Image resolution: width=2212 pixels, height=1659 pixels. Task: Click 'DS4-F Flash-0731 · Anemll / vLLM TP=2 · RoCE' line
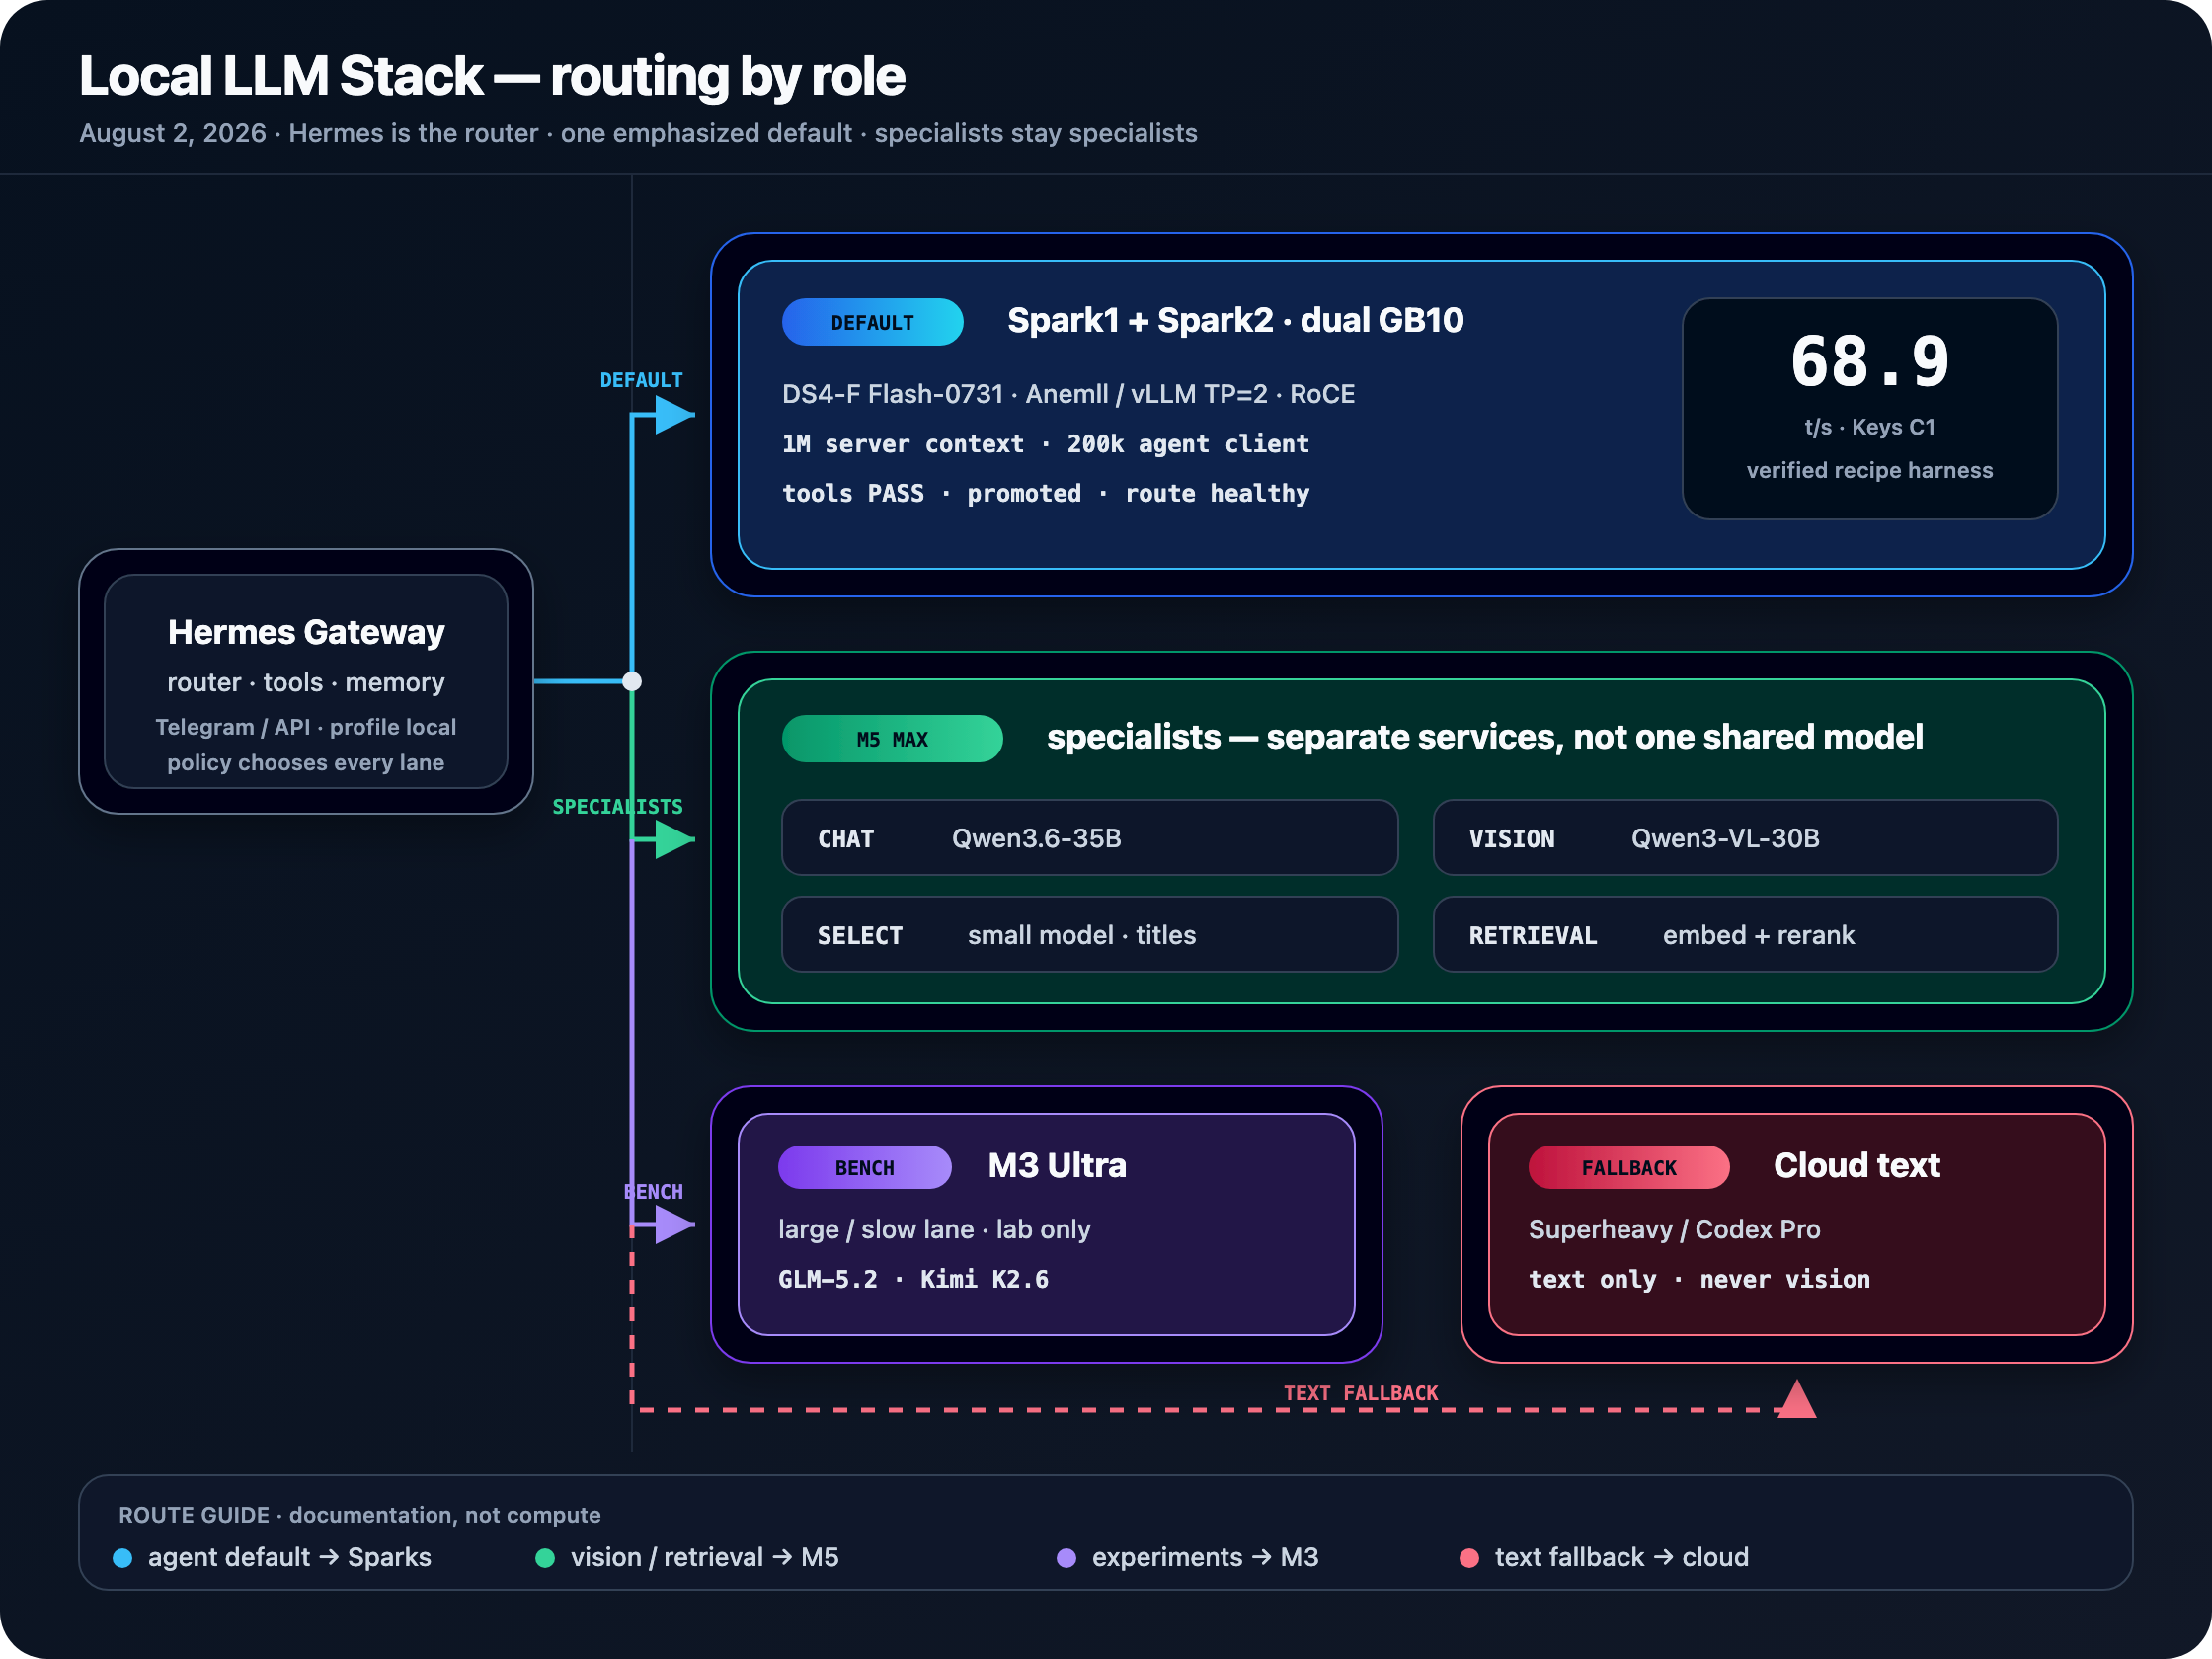pos(1068,394)
